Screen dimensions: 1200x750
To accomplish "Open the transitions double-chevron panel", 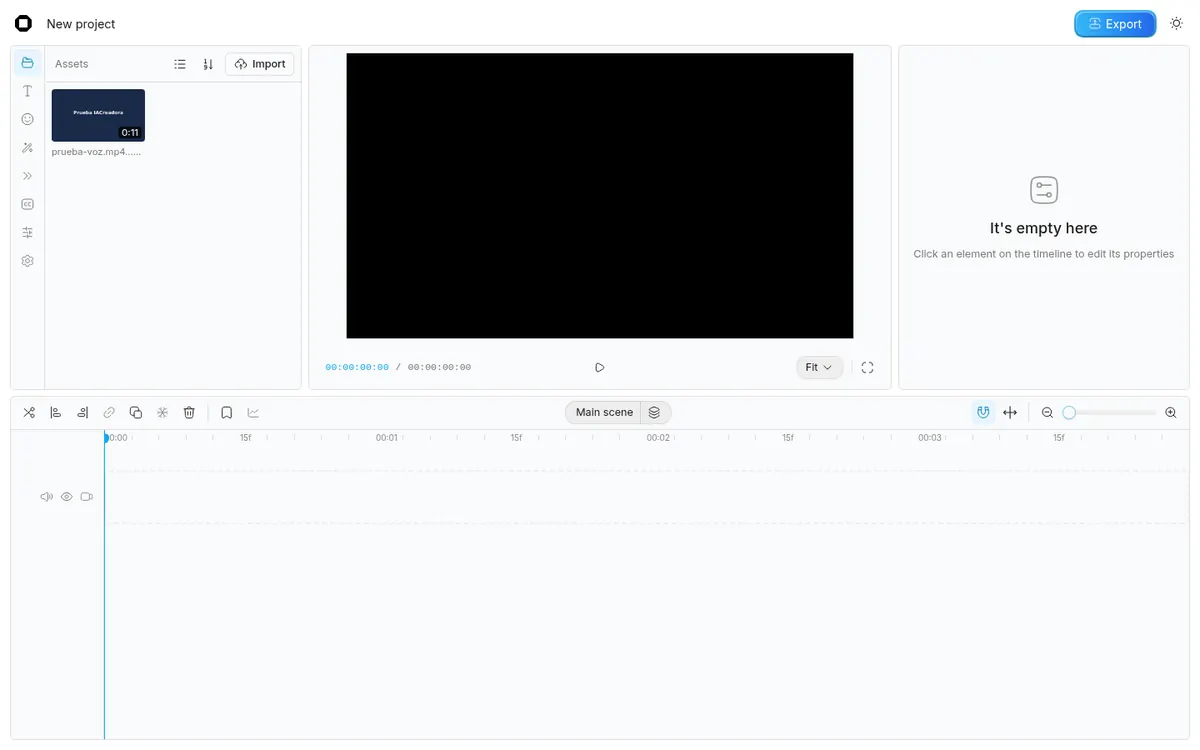I will (x=28, y=176).
